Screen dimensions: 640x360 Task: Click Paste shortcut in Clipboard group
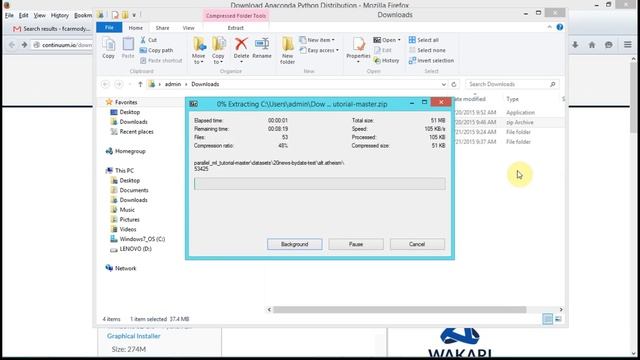pyautogui.click(x=161, y=60)
